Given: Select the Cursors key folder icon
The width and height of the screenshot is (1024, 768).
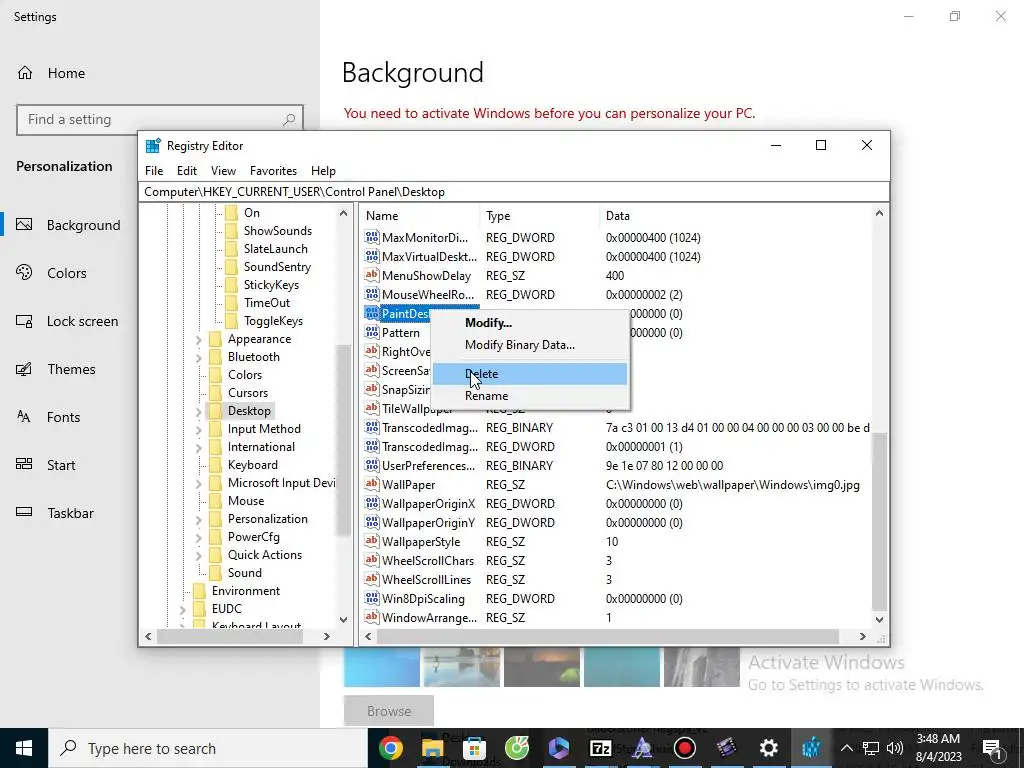Looking at the screenshot, I should pos(216,392).
